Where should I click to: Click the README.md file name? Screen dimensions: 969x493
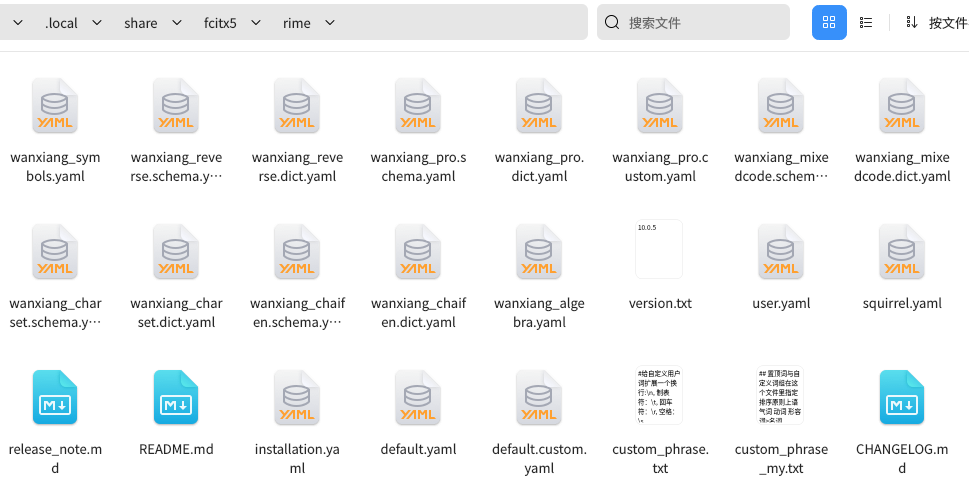176,449
